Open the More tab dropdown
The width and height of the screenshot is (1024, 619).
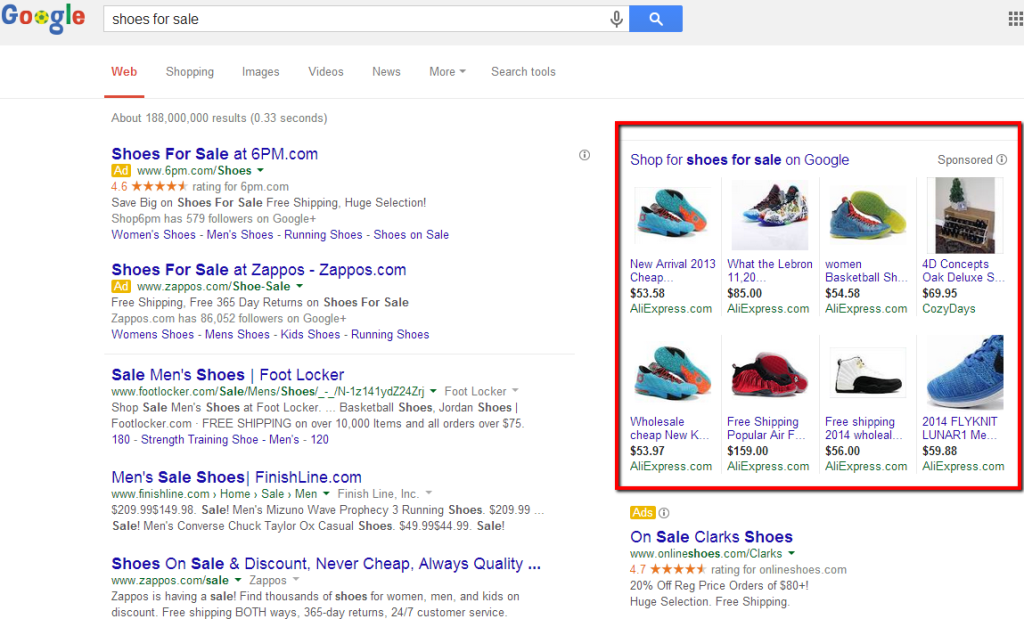pyautogui.click(x=446, y=71)
